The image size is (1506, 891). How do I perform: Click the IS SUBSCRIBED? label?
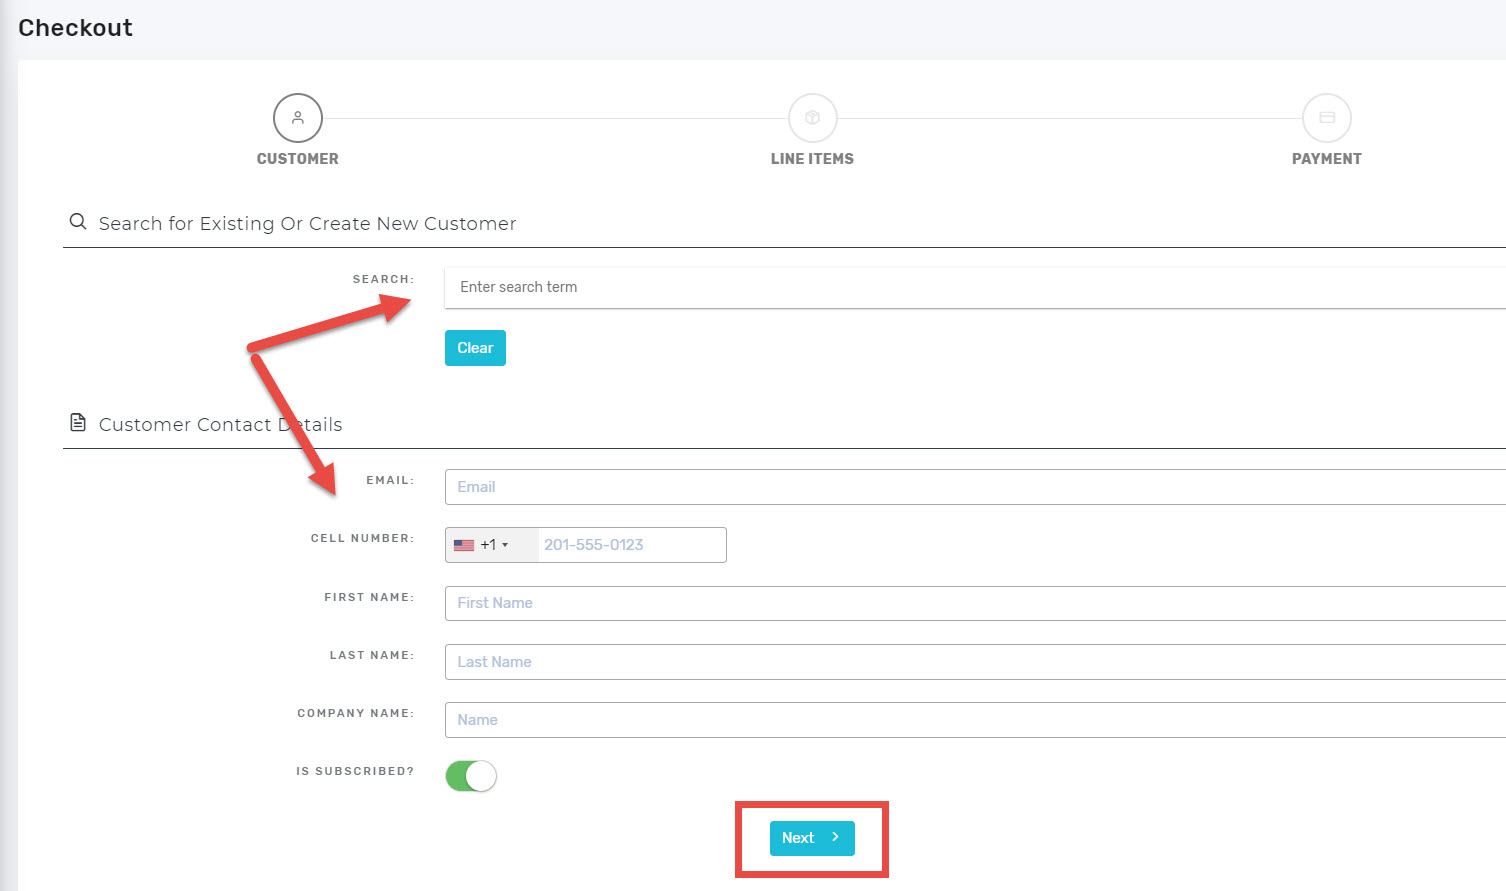point(355,771)
